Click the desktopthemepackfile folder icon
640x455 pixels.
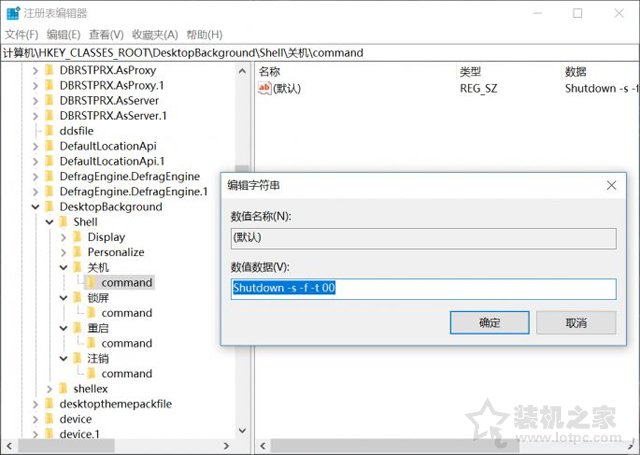click(x=50, y=404)
